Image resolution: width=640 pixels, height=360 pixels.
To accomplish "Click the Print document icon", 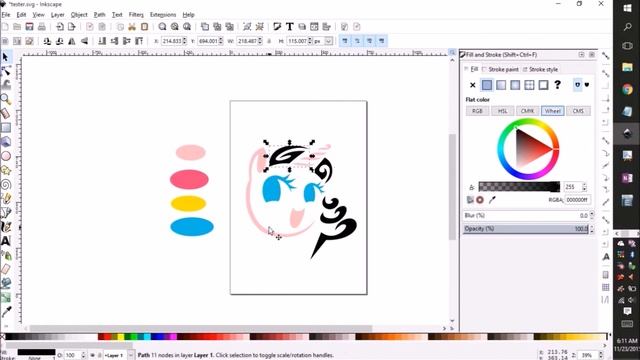I will [42, 27].
